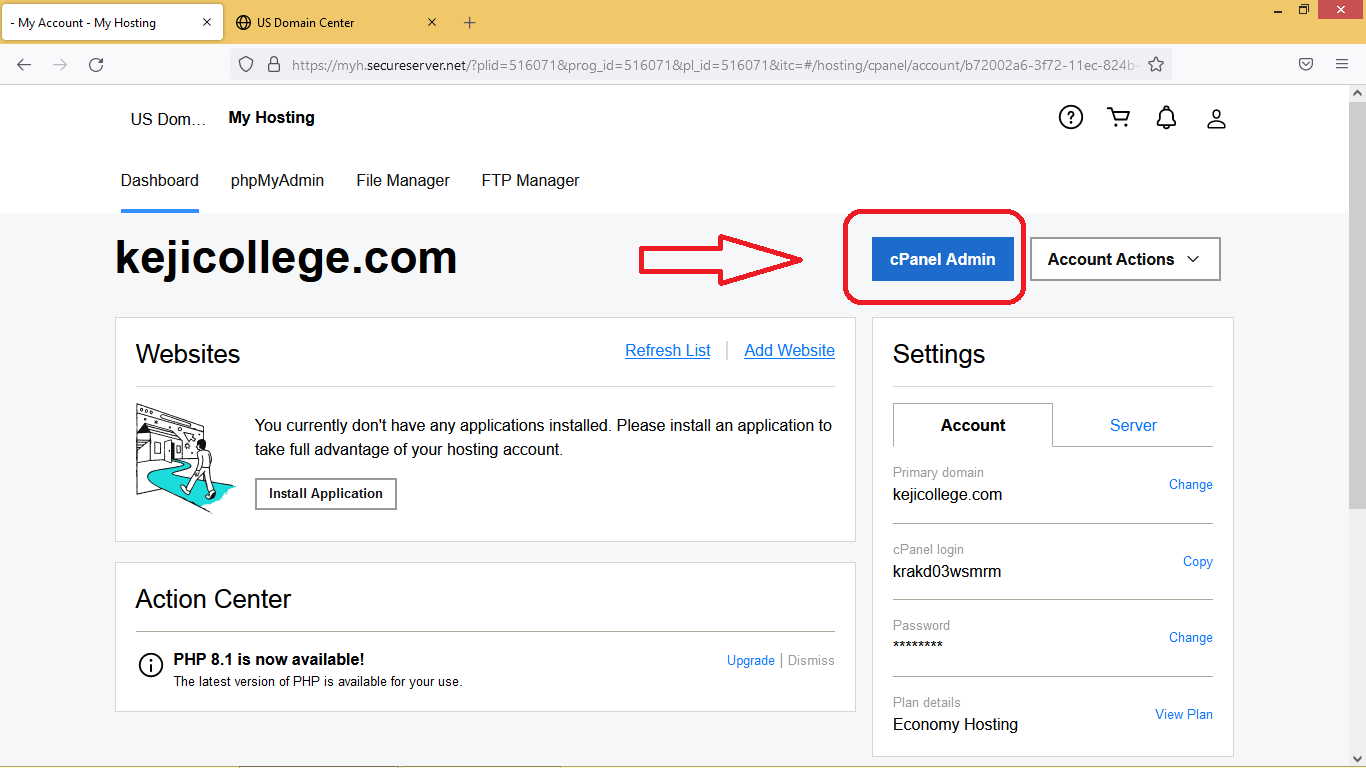Screen dimensions: 1366x768
Task: Close the My Account - My Hosting tab
Action: pyautogui.click(x=208, y=22)
